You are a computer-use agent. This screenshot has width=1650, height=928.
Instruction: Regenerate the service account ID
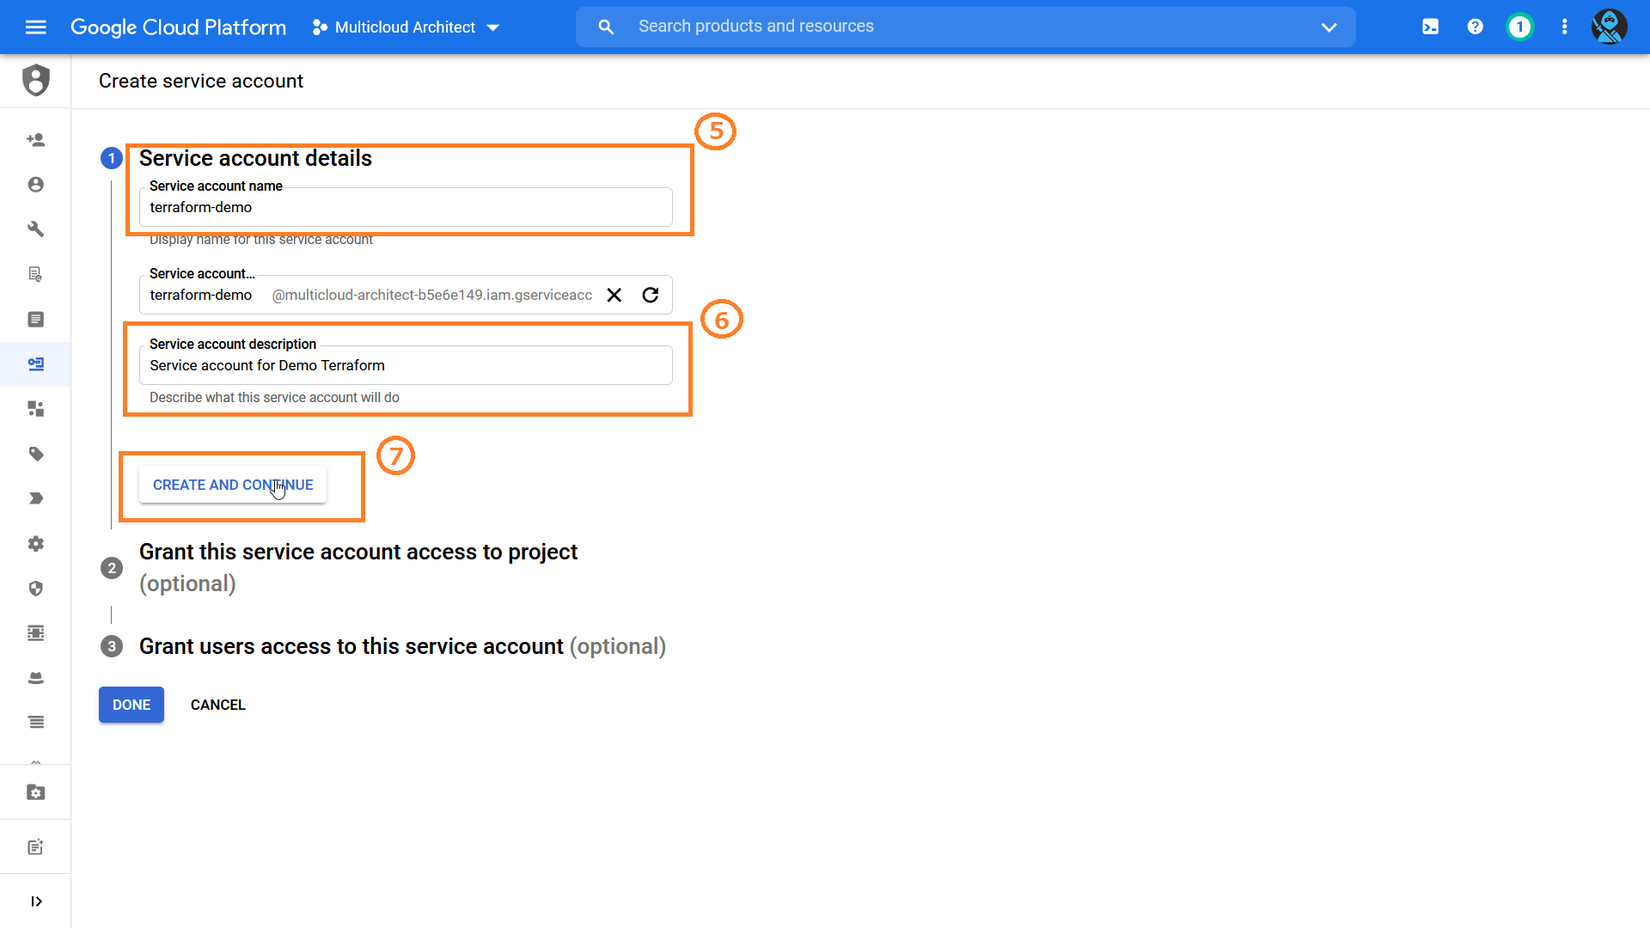pyautogui.click(x=650, y=295)
